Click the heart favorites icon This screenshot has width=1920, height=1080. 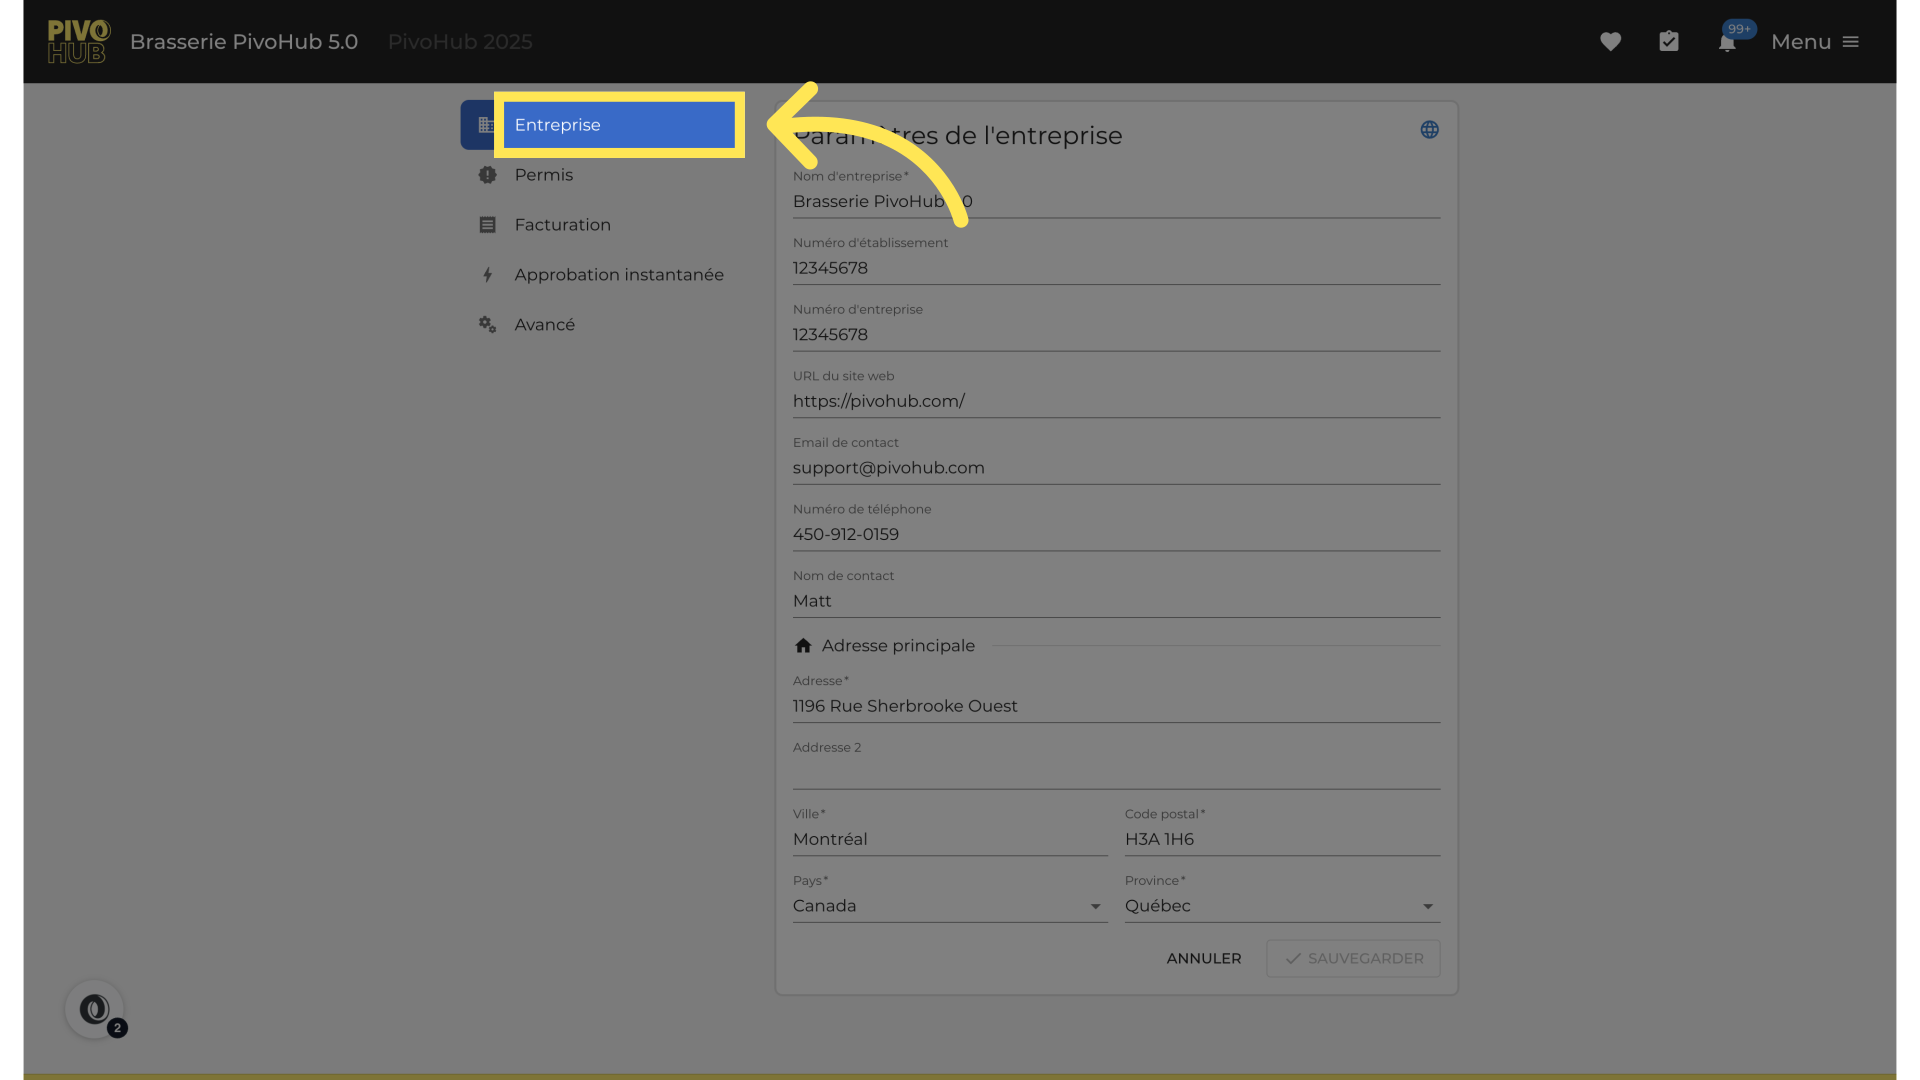point(1610,42)
